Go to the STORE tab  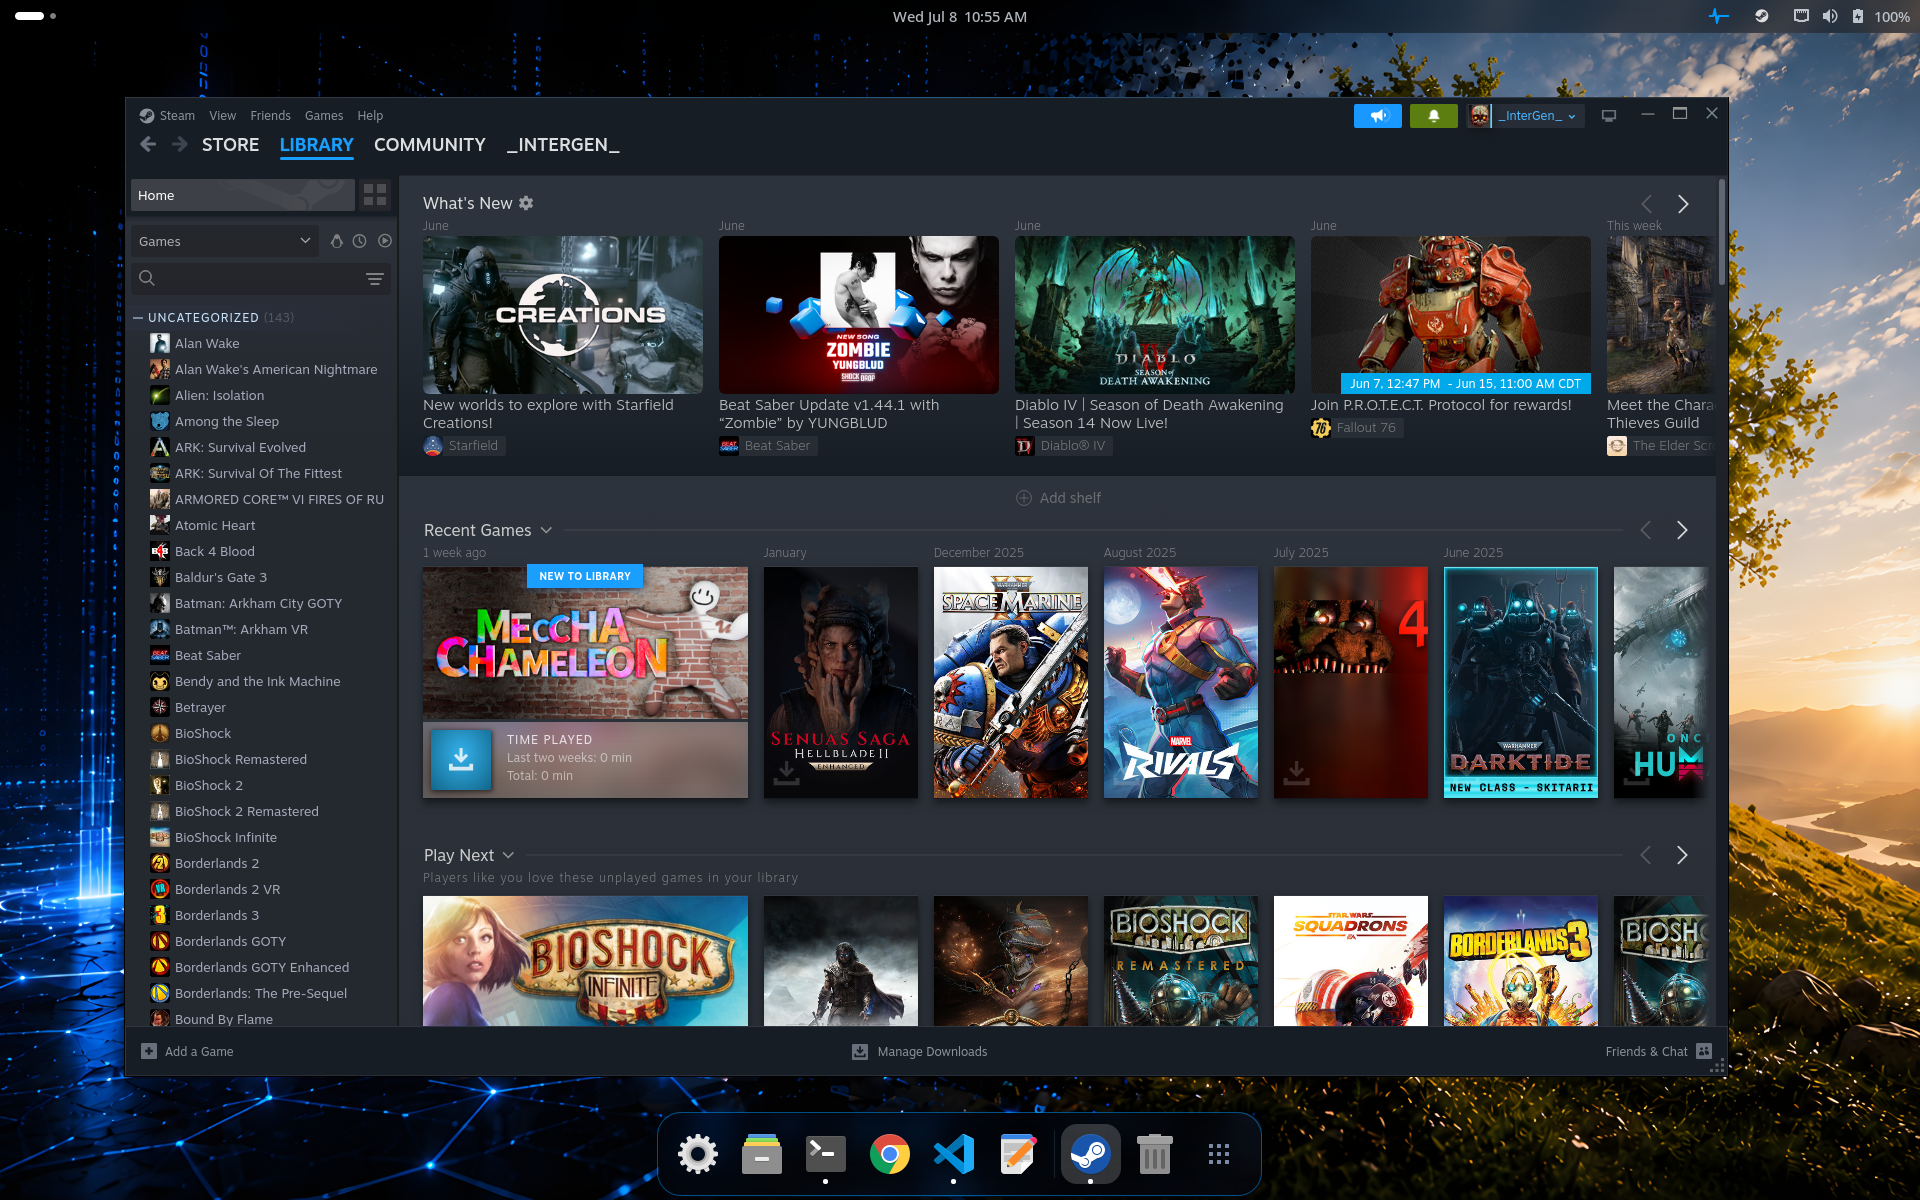[x=230, y=145]
